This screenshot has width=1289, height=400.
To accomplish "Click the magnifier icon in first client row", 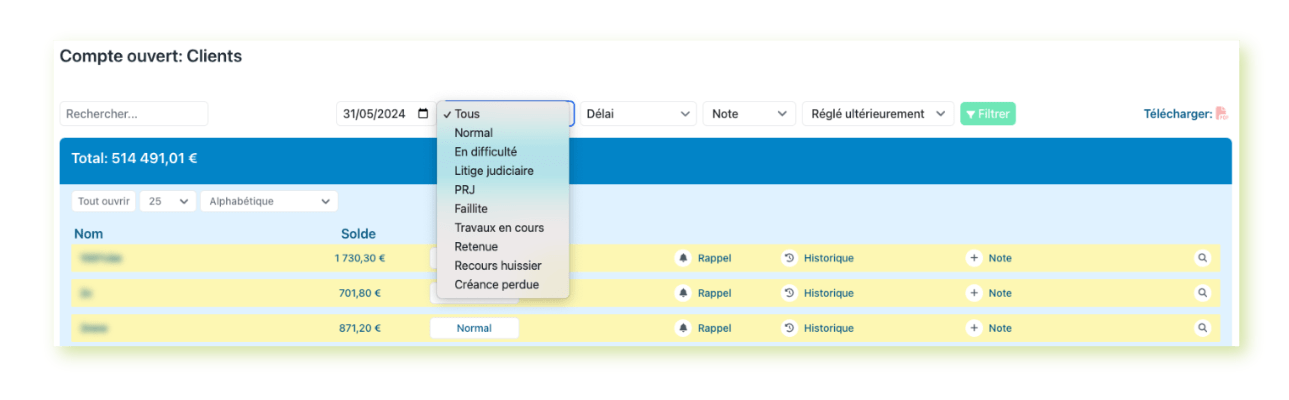I will click(x=1202, y=258).
